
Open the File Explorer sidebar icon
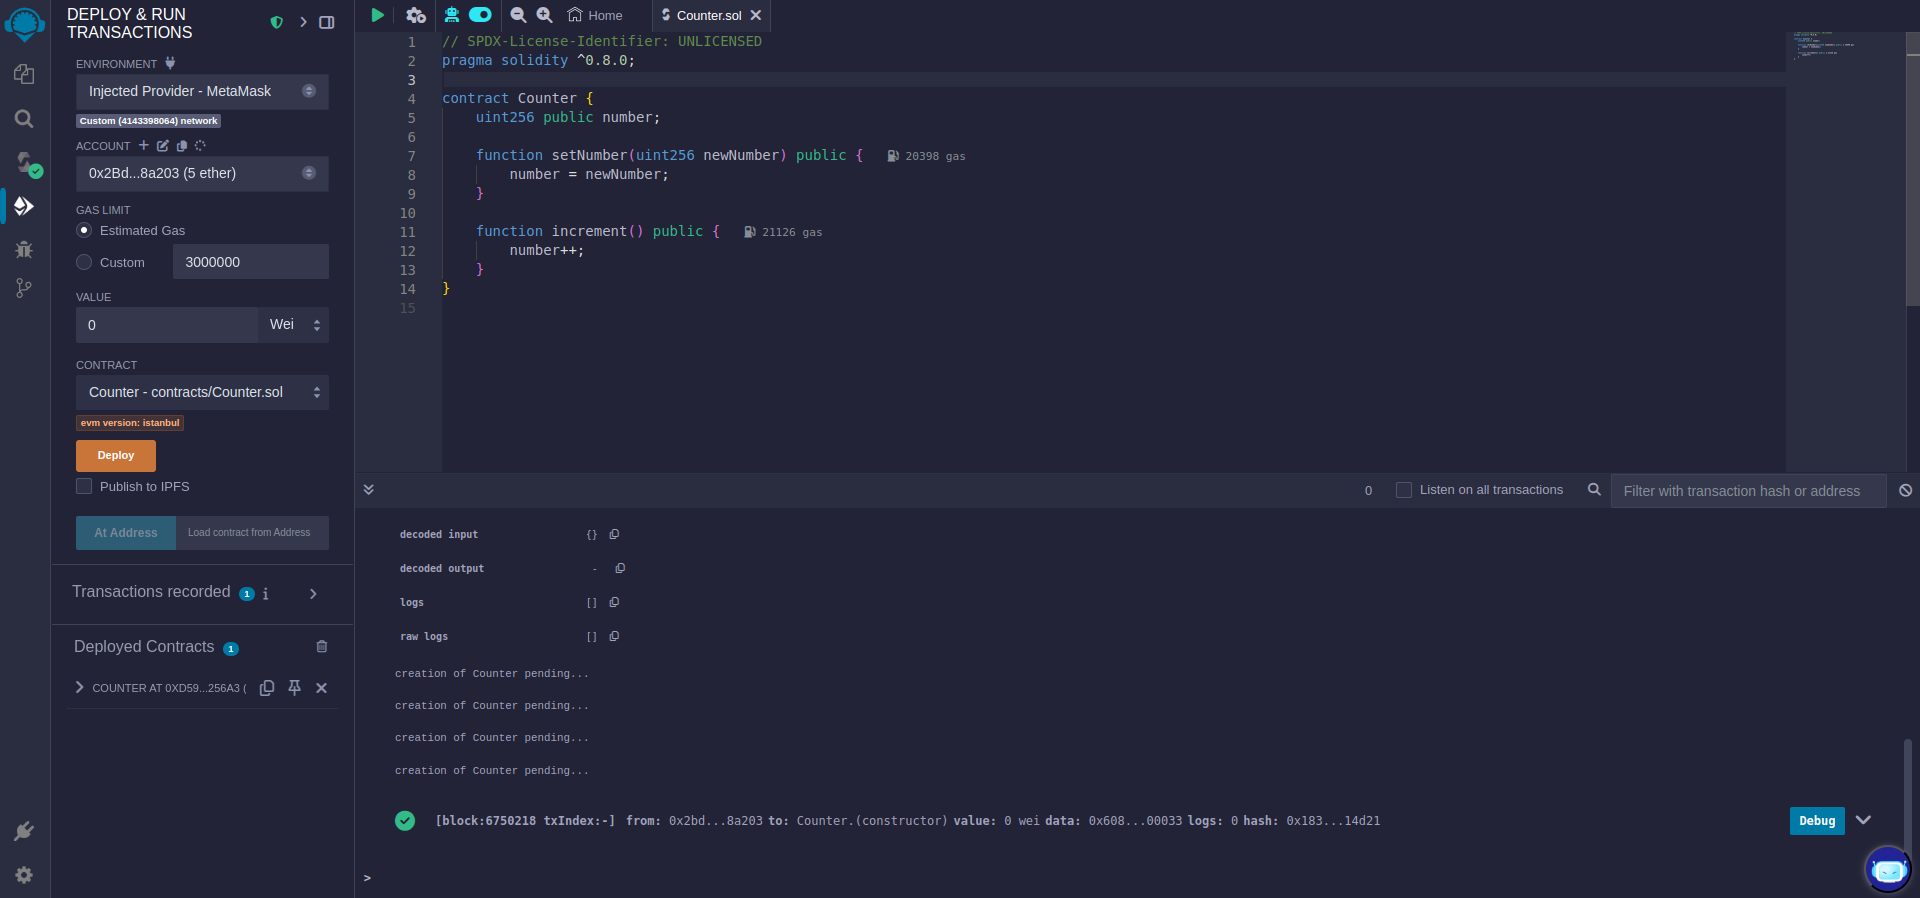[x=24, y=75]
